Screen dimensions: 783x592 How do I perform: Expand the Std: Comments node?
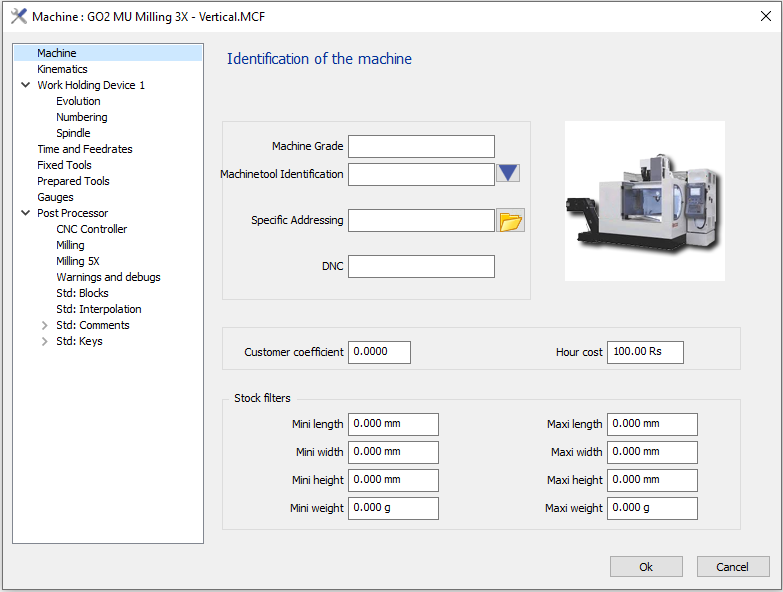point(44,325)
